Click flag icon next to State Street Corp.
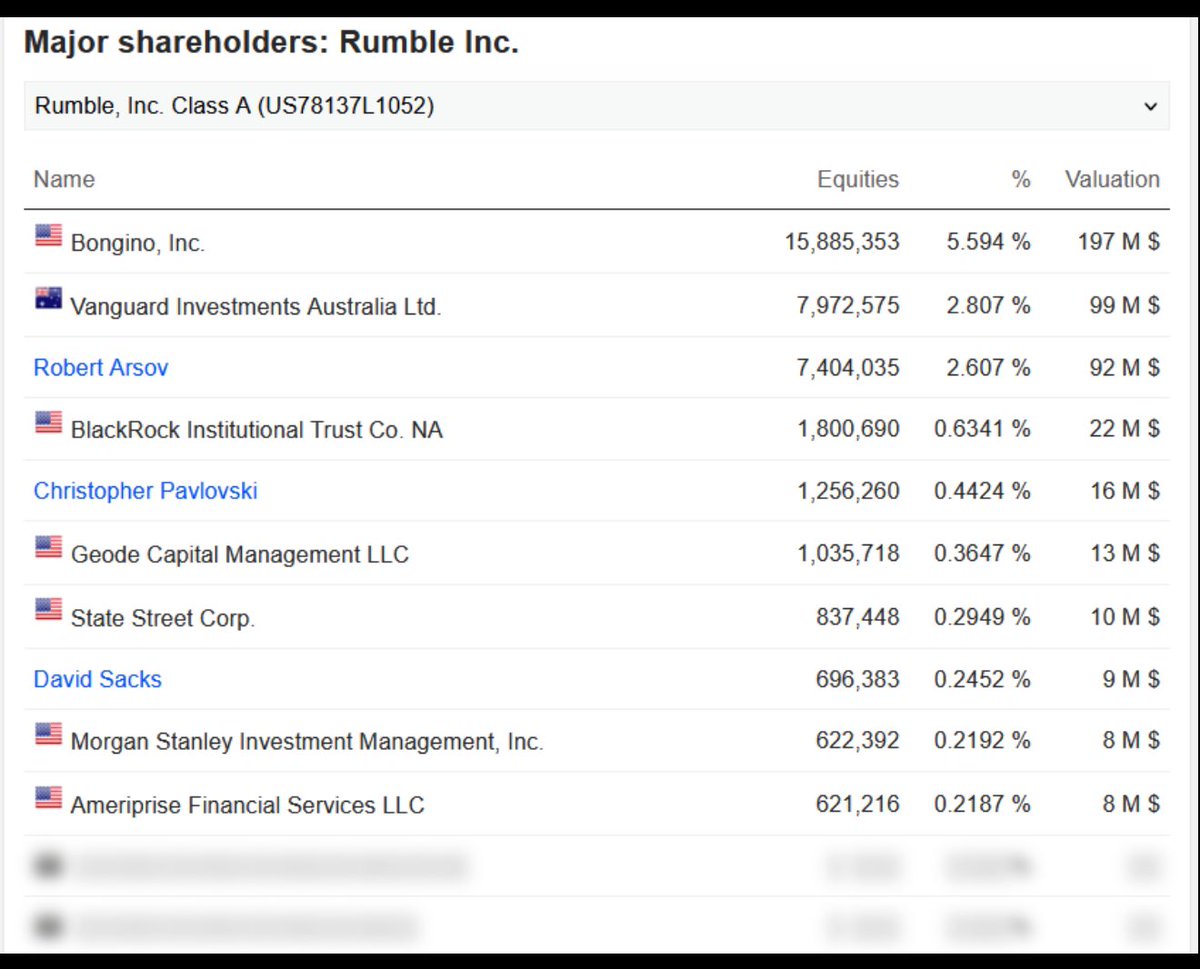 tap(48, 610)
